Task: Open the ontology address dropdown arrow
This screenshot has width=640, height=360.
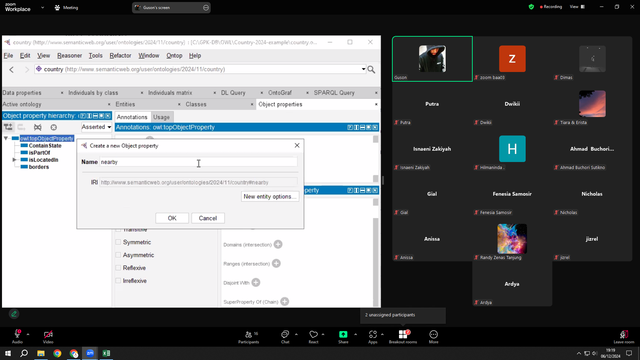Action: pos(363,69)
